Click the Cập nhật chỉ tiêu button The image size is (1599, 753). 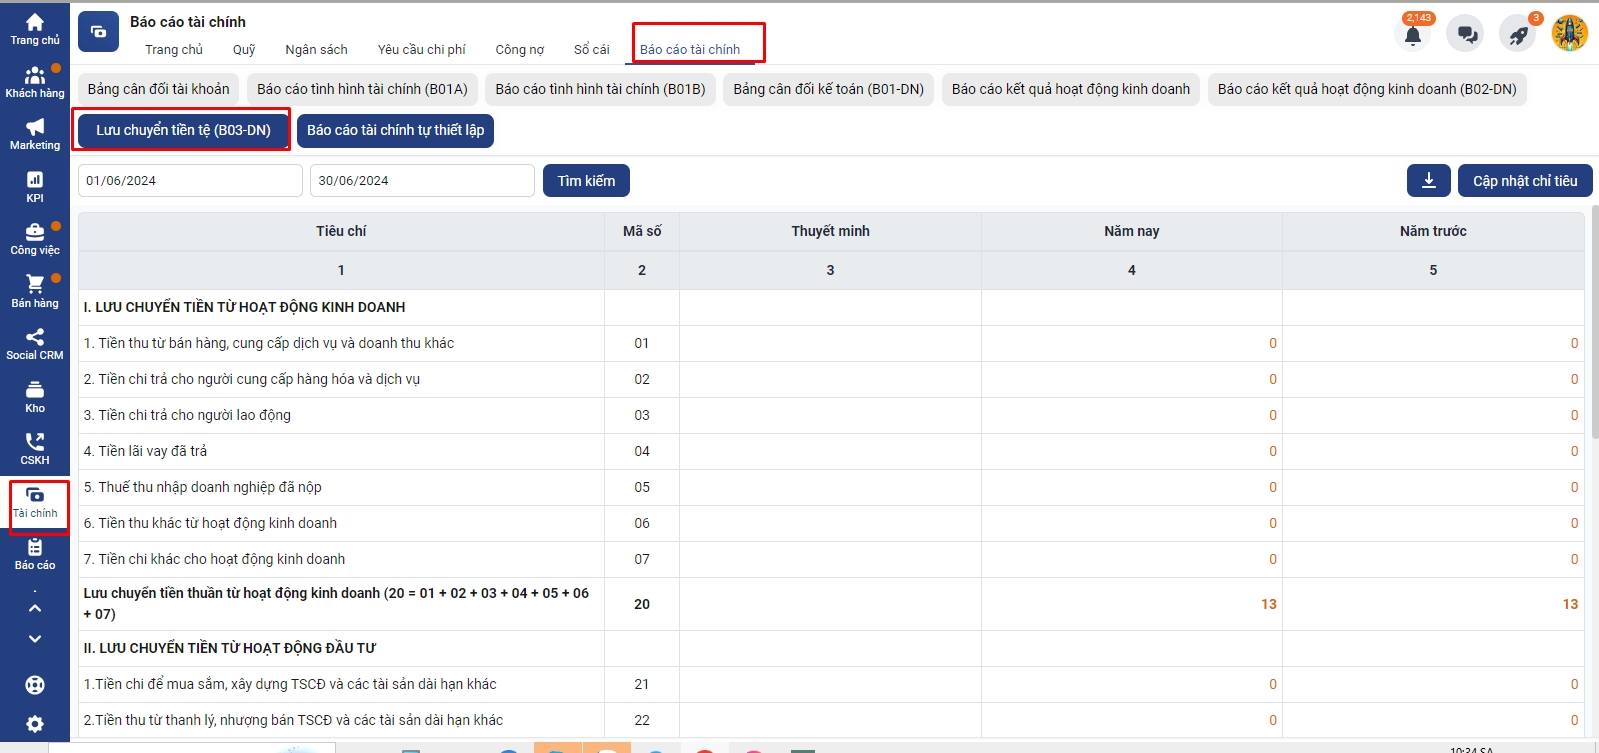coord(1524,181)
